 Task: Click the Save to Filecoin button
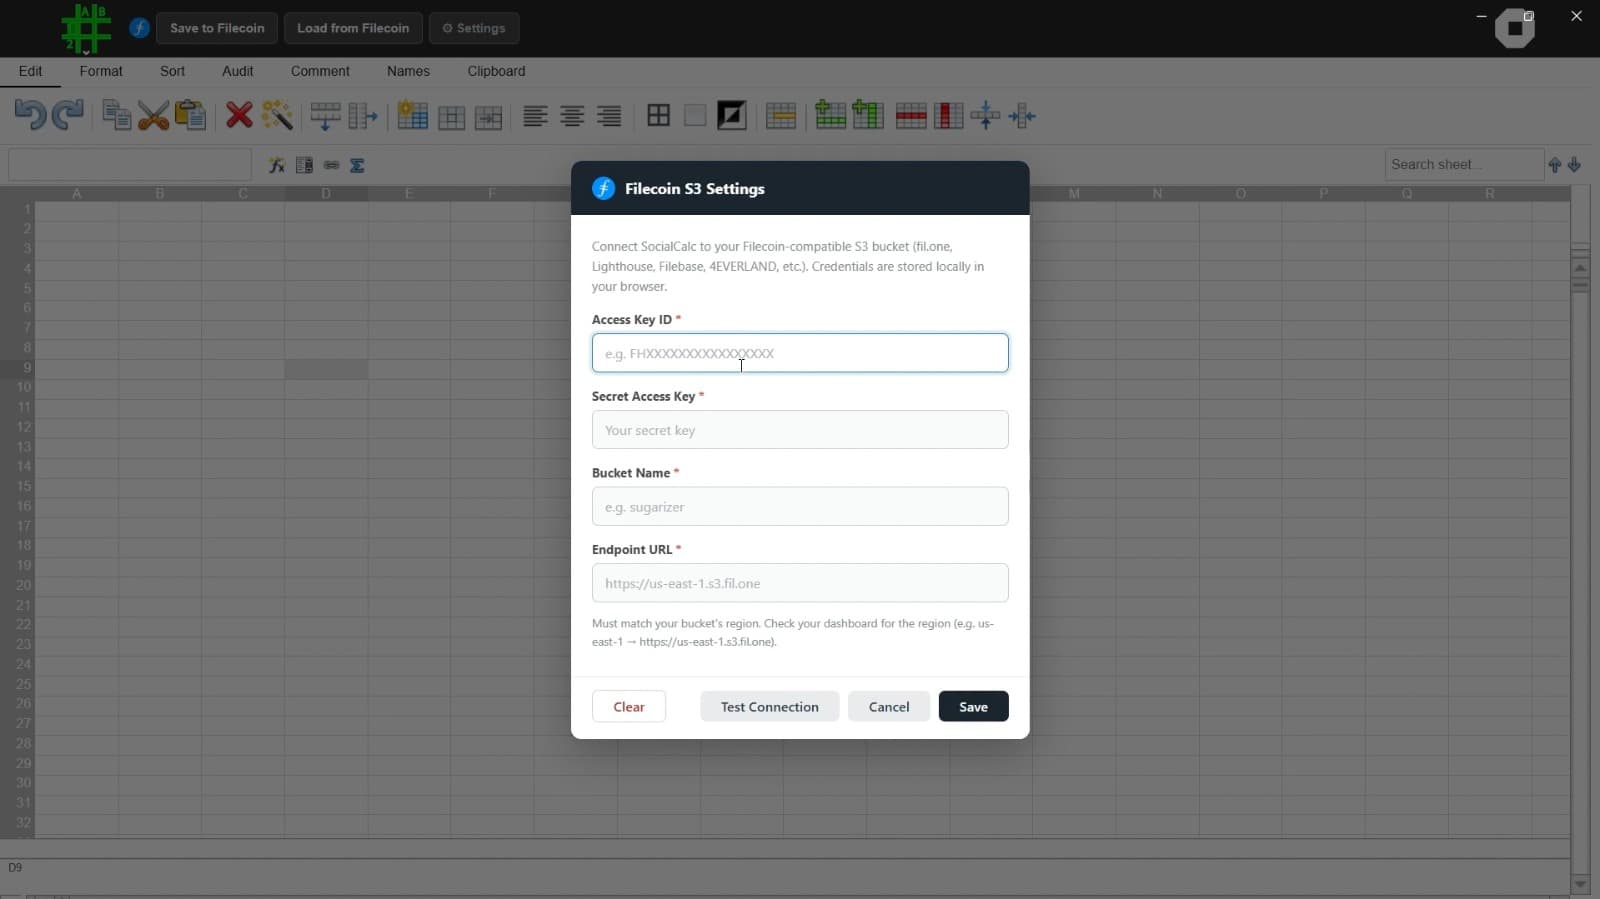tap(217, 28)
